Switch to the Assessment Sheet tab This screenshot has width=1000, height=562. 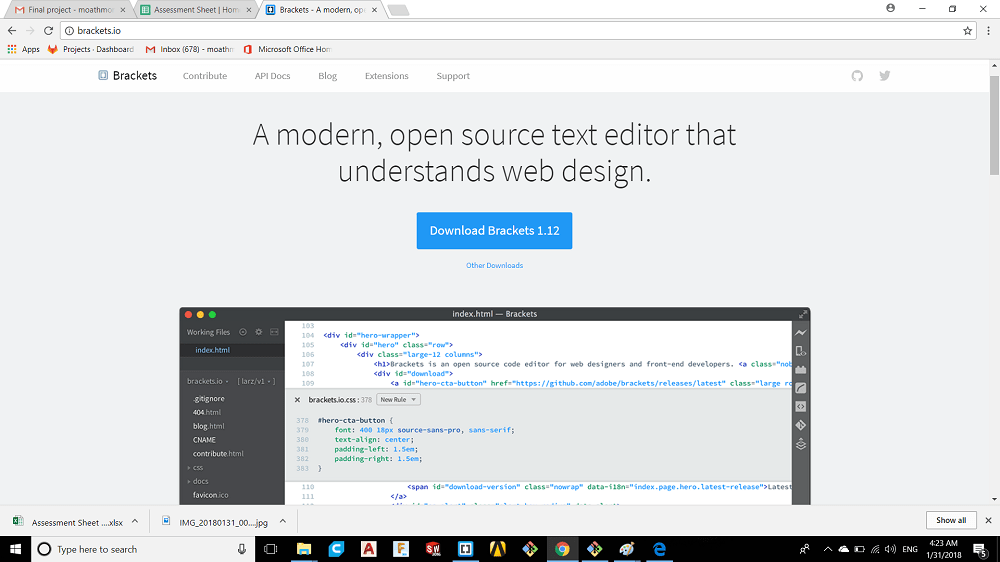196,10
